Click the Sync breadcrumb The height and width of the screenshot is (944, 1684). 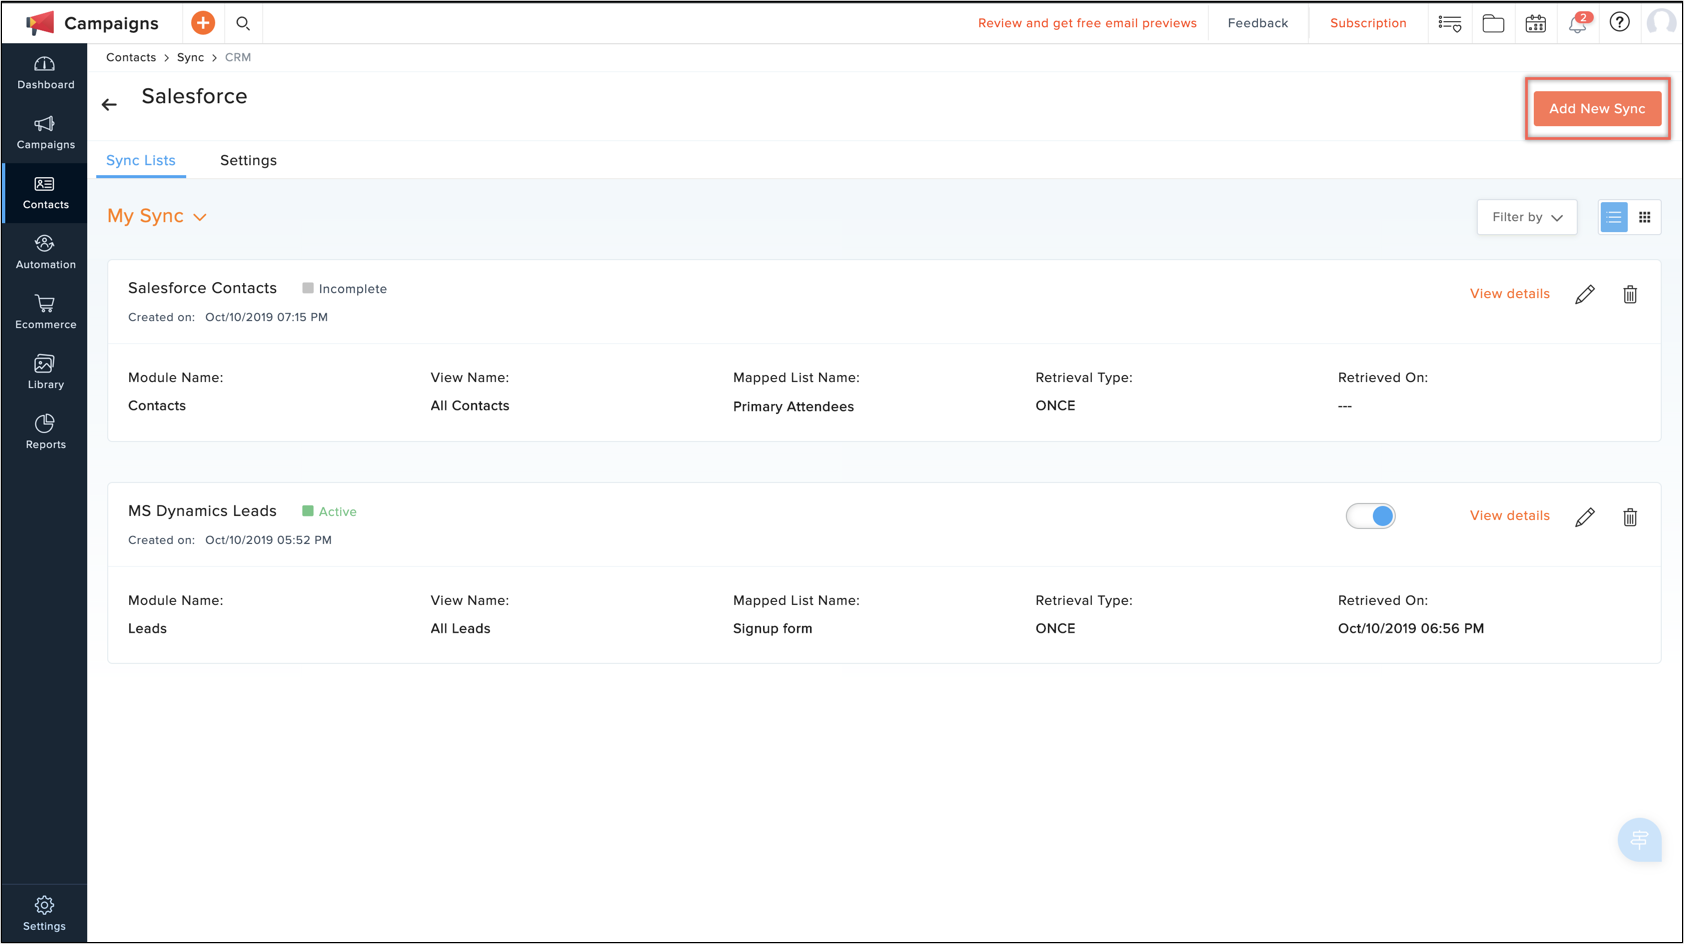(190, 57)
